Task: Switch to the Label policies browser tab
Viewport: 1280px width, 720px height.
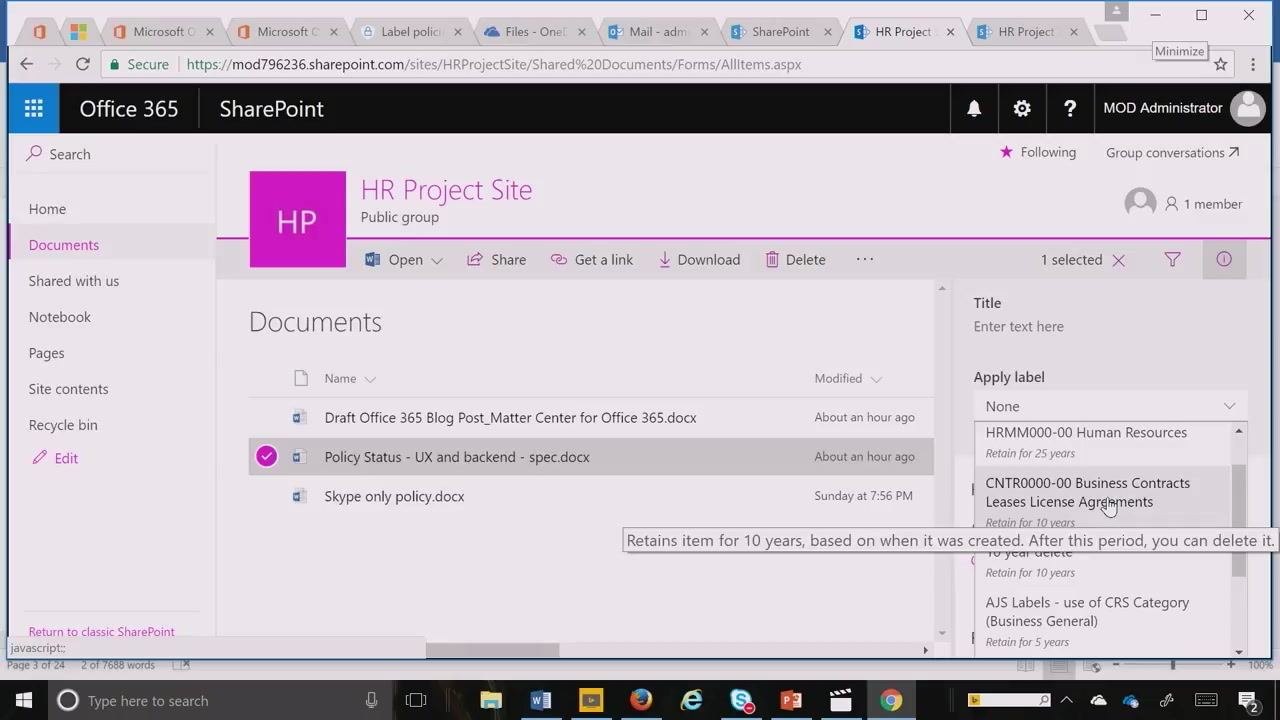Action: pos(410,32)
